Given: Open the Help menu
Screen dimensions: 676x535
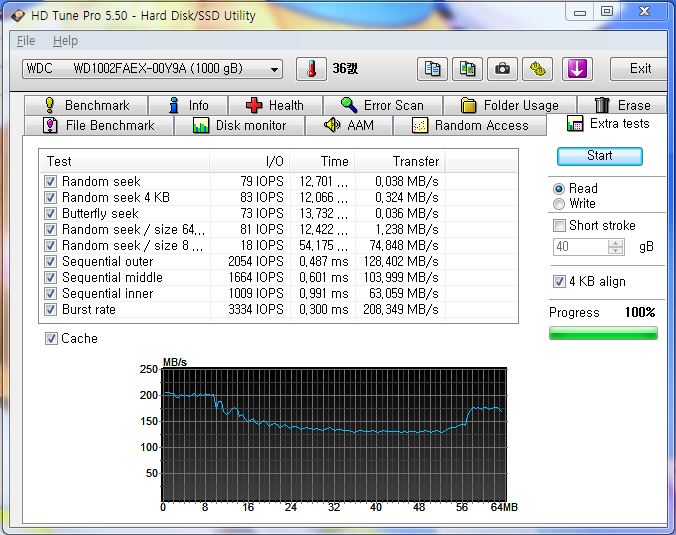Looking at the screenshot, I should pos(66,41).
